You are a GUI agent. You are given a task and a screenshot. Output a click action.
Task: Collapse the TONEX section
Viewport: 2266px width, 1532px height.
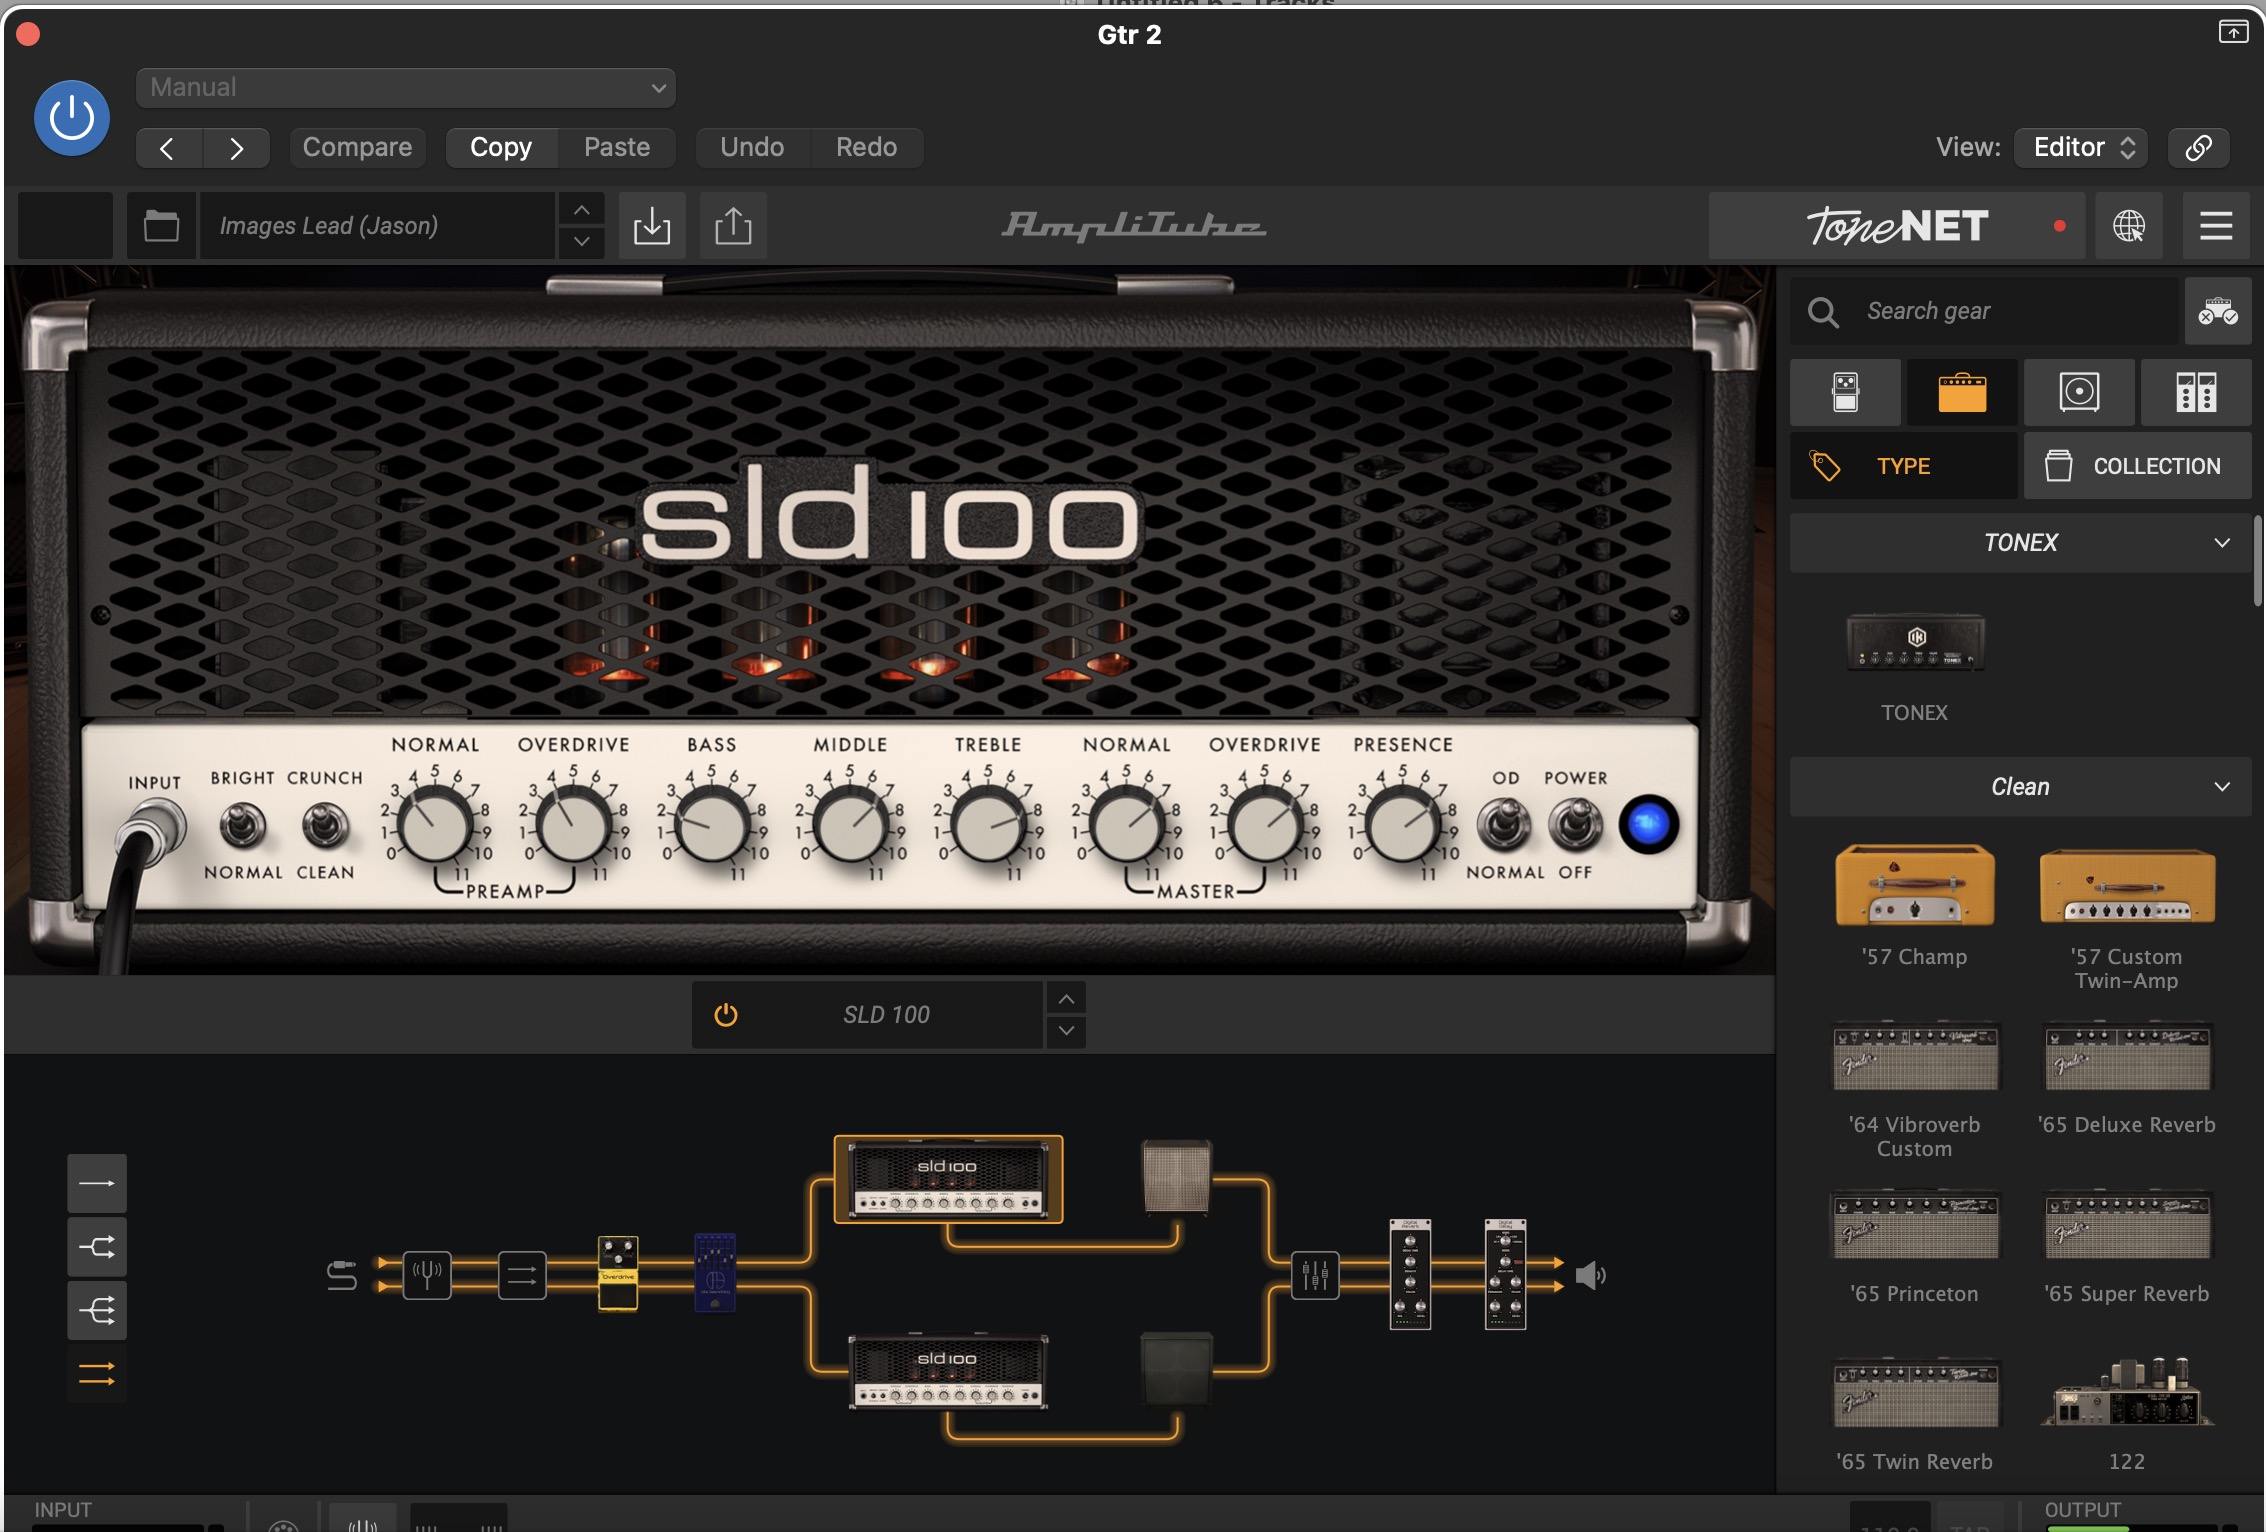2021,543
